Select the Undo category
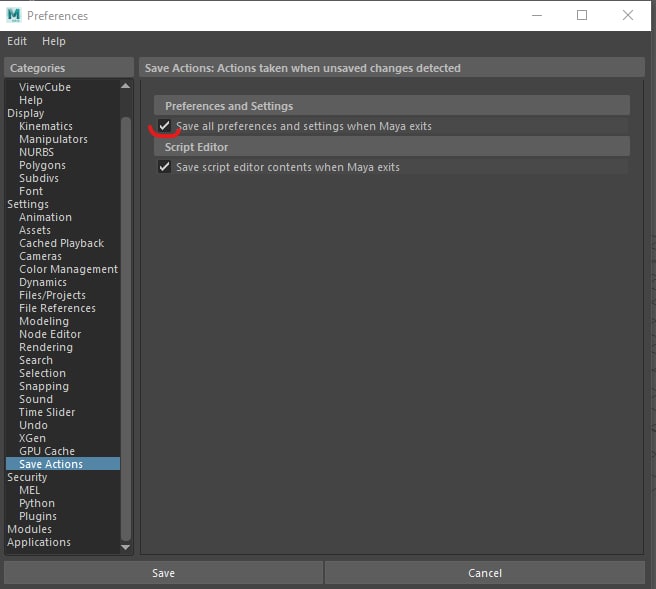 click(x=33, y=425)
